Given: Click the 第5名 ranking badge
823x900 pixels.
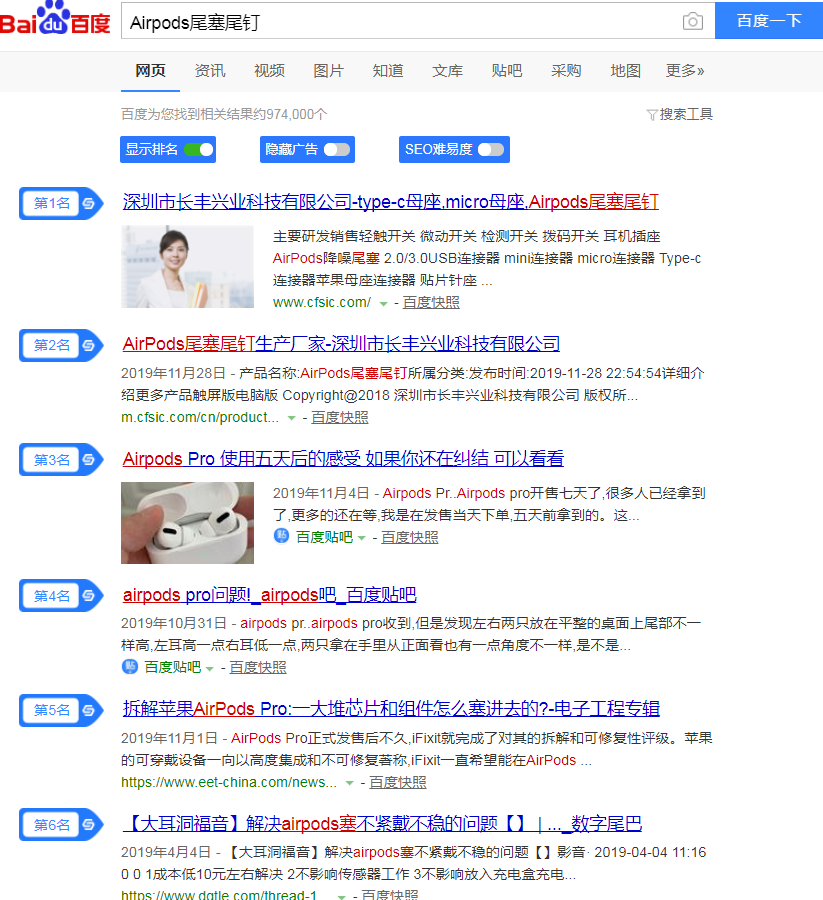Looking at the screenshot, I should pos(61,711).
